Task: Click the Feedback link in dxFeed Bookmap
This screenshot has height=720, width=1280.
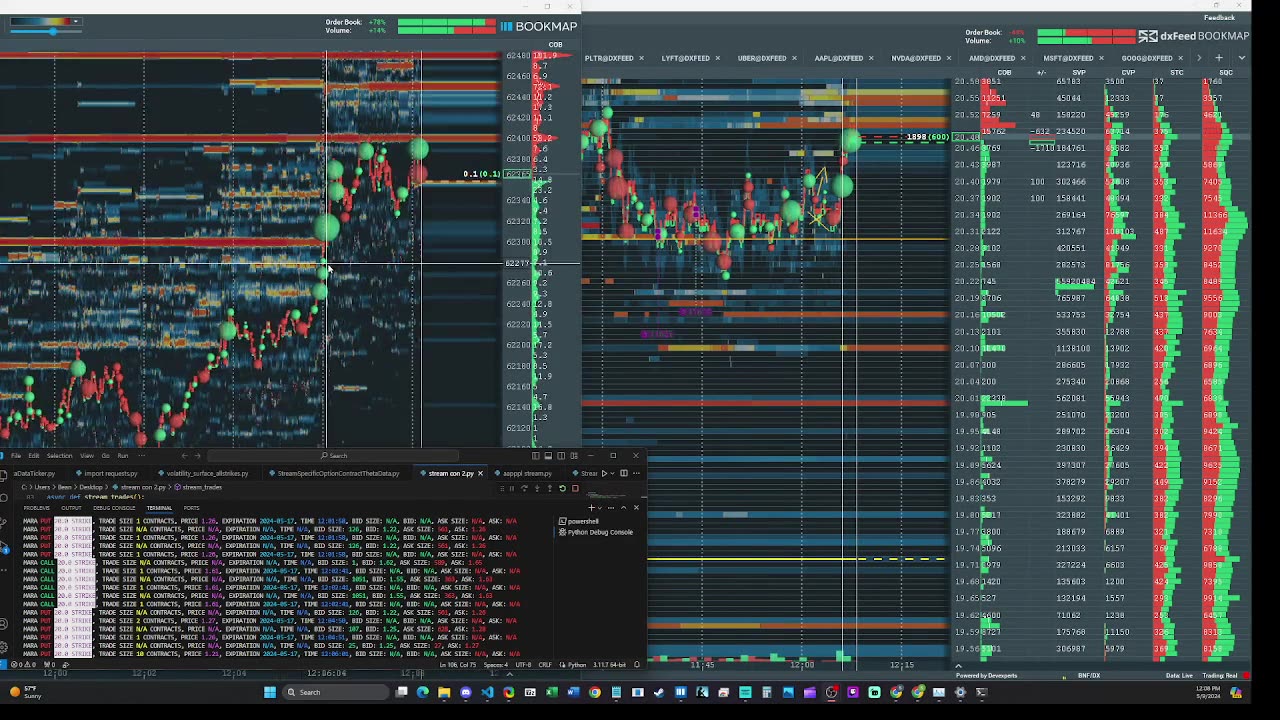Action: [1219, 17]
